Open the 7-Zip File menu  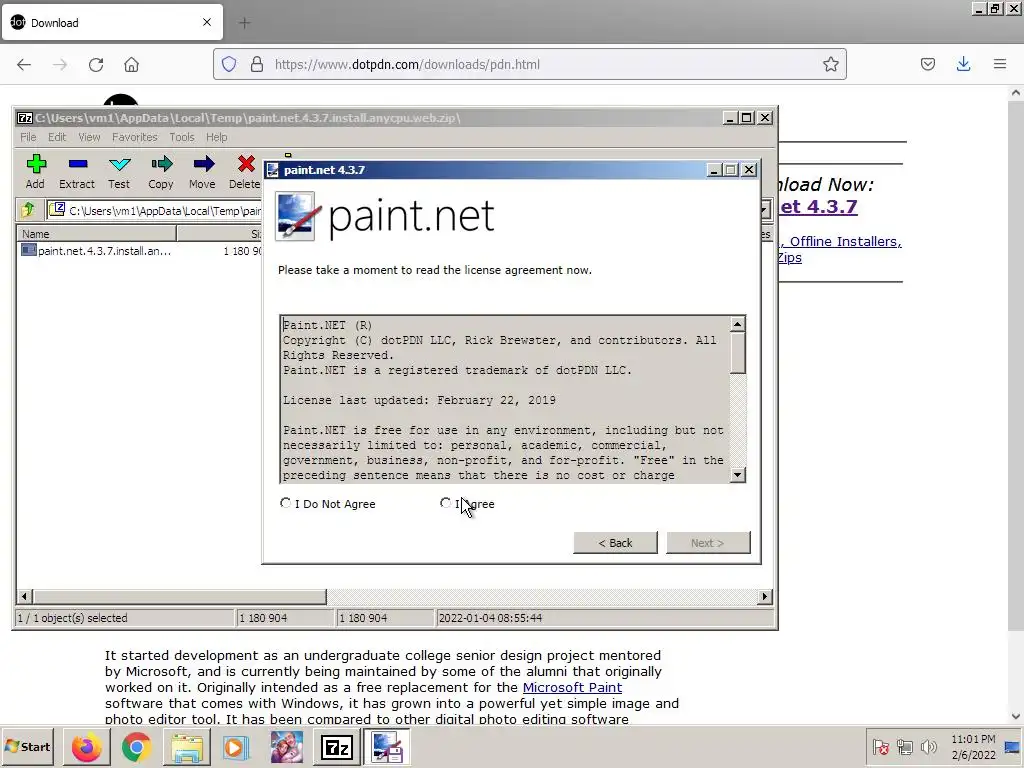[x=28, y=137]
